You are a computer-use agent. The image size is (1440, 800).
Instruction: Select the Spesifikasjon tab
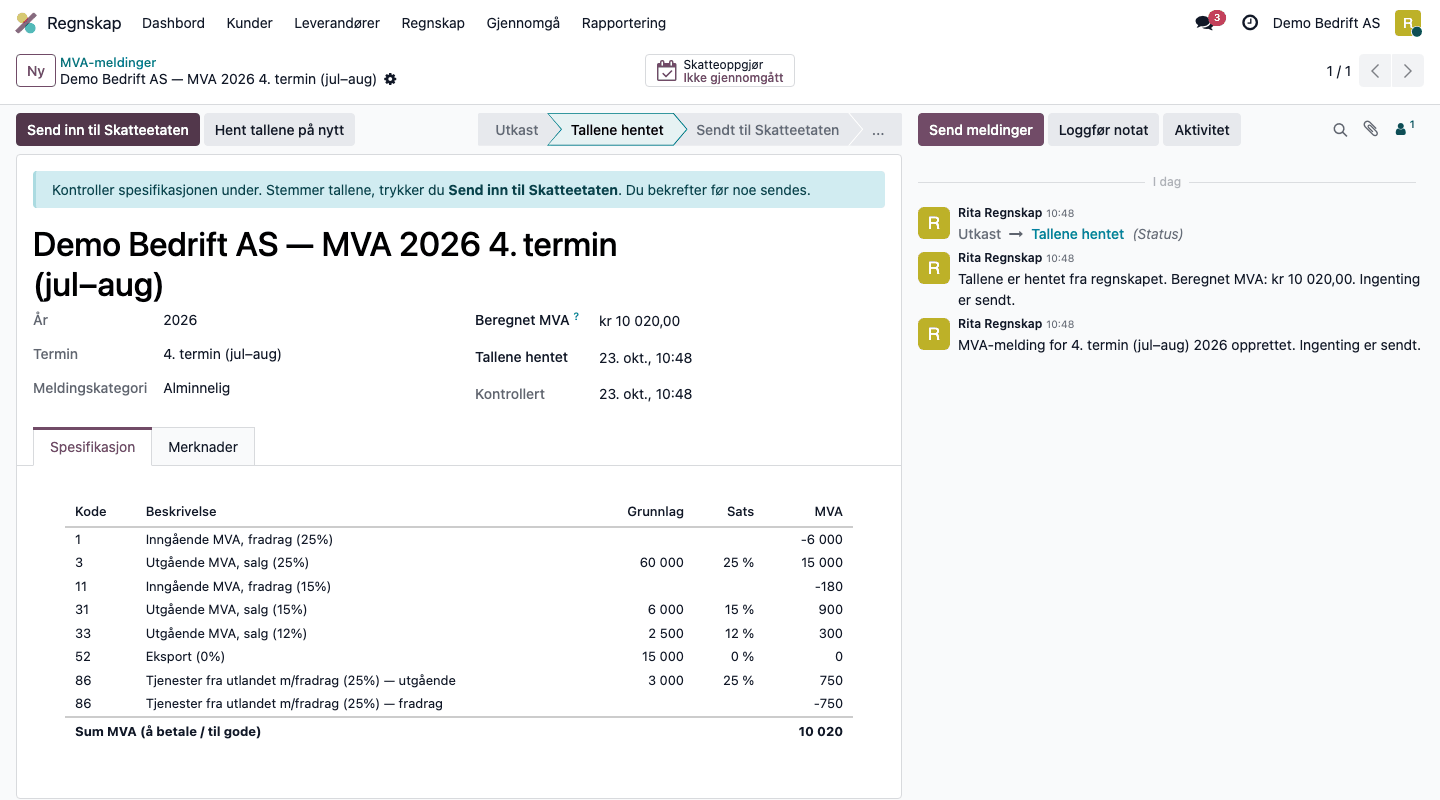point(92,447)
